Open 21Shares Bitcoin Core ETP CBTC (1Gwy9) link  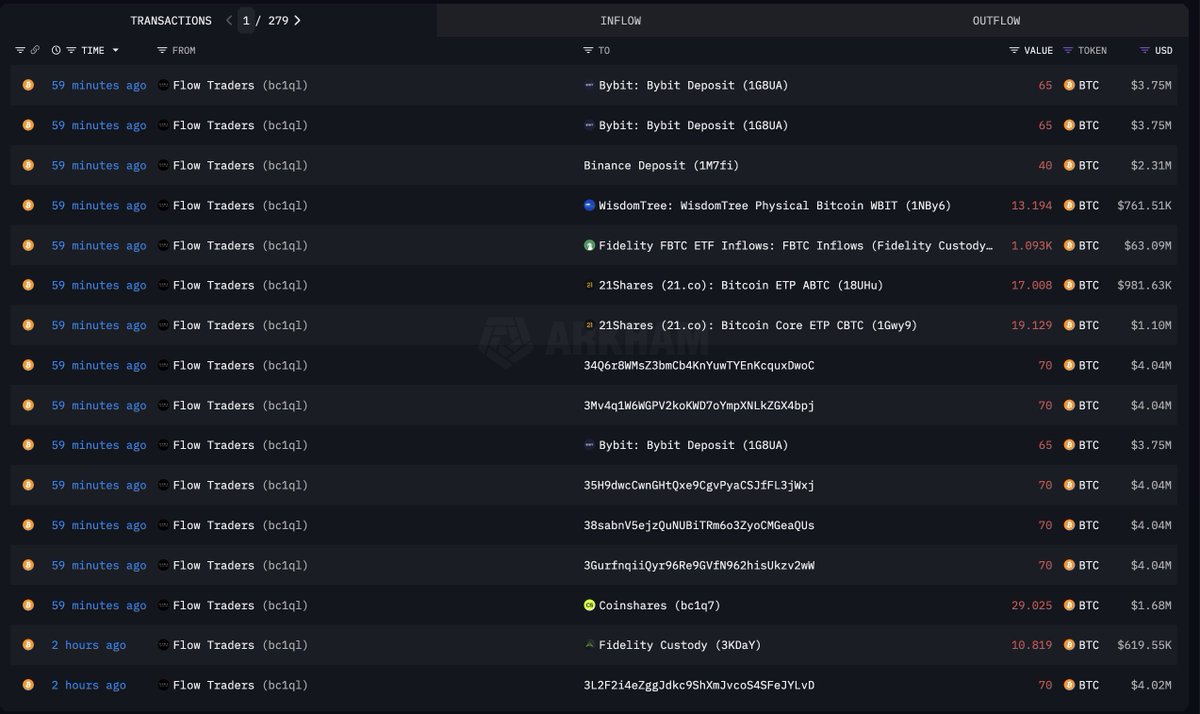coord(758,325)
